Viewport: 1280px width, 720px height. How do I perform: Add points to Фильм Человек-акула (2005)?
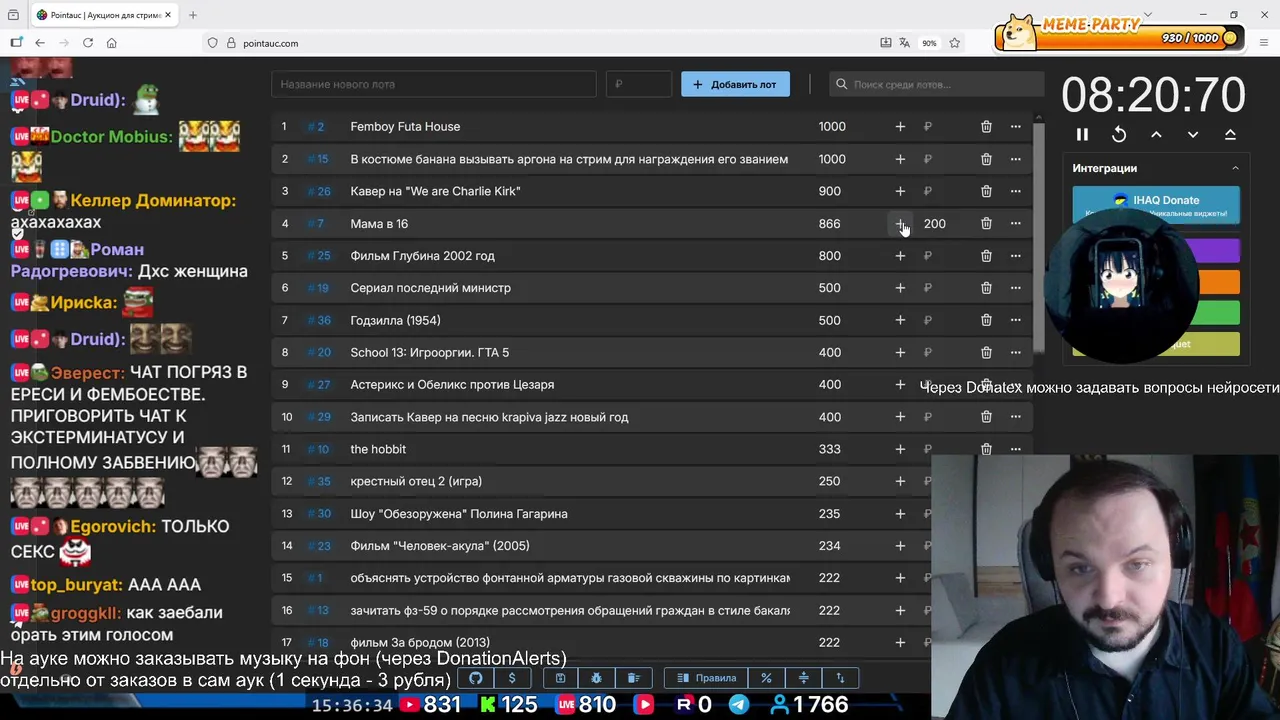click(900, 546)
